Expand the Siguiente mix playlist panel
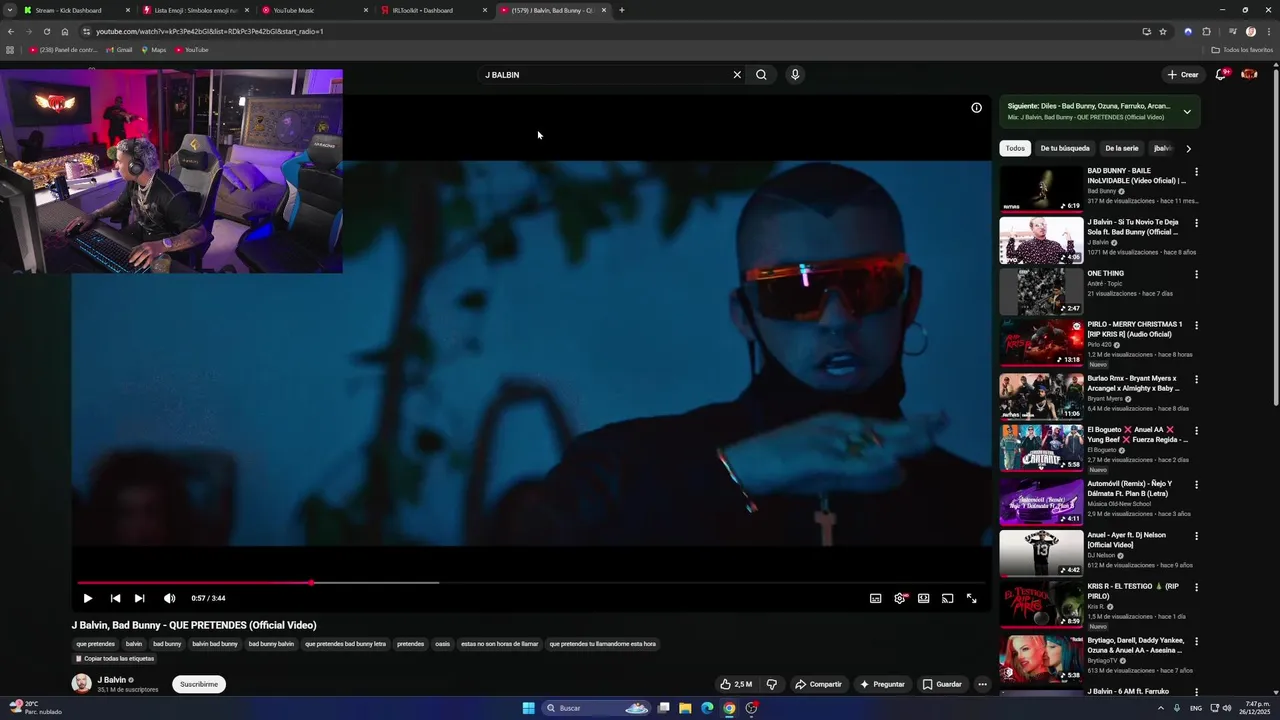 pos(1187,112)
